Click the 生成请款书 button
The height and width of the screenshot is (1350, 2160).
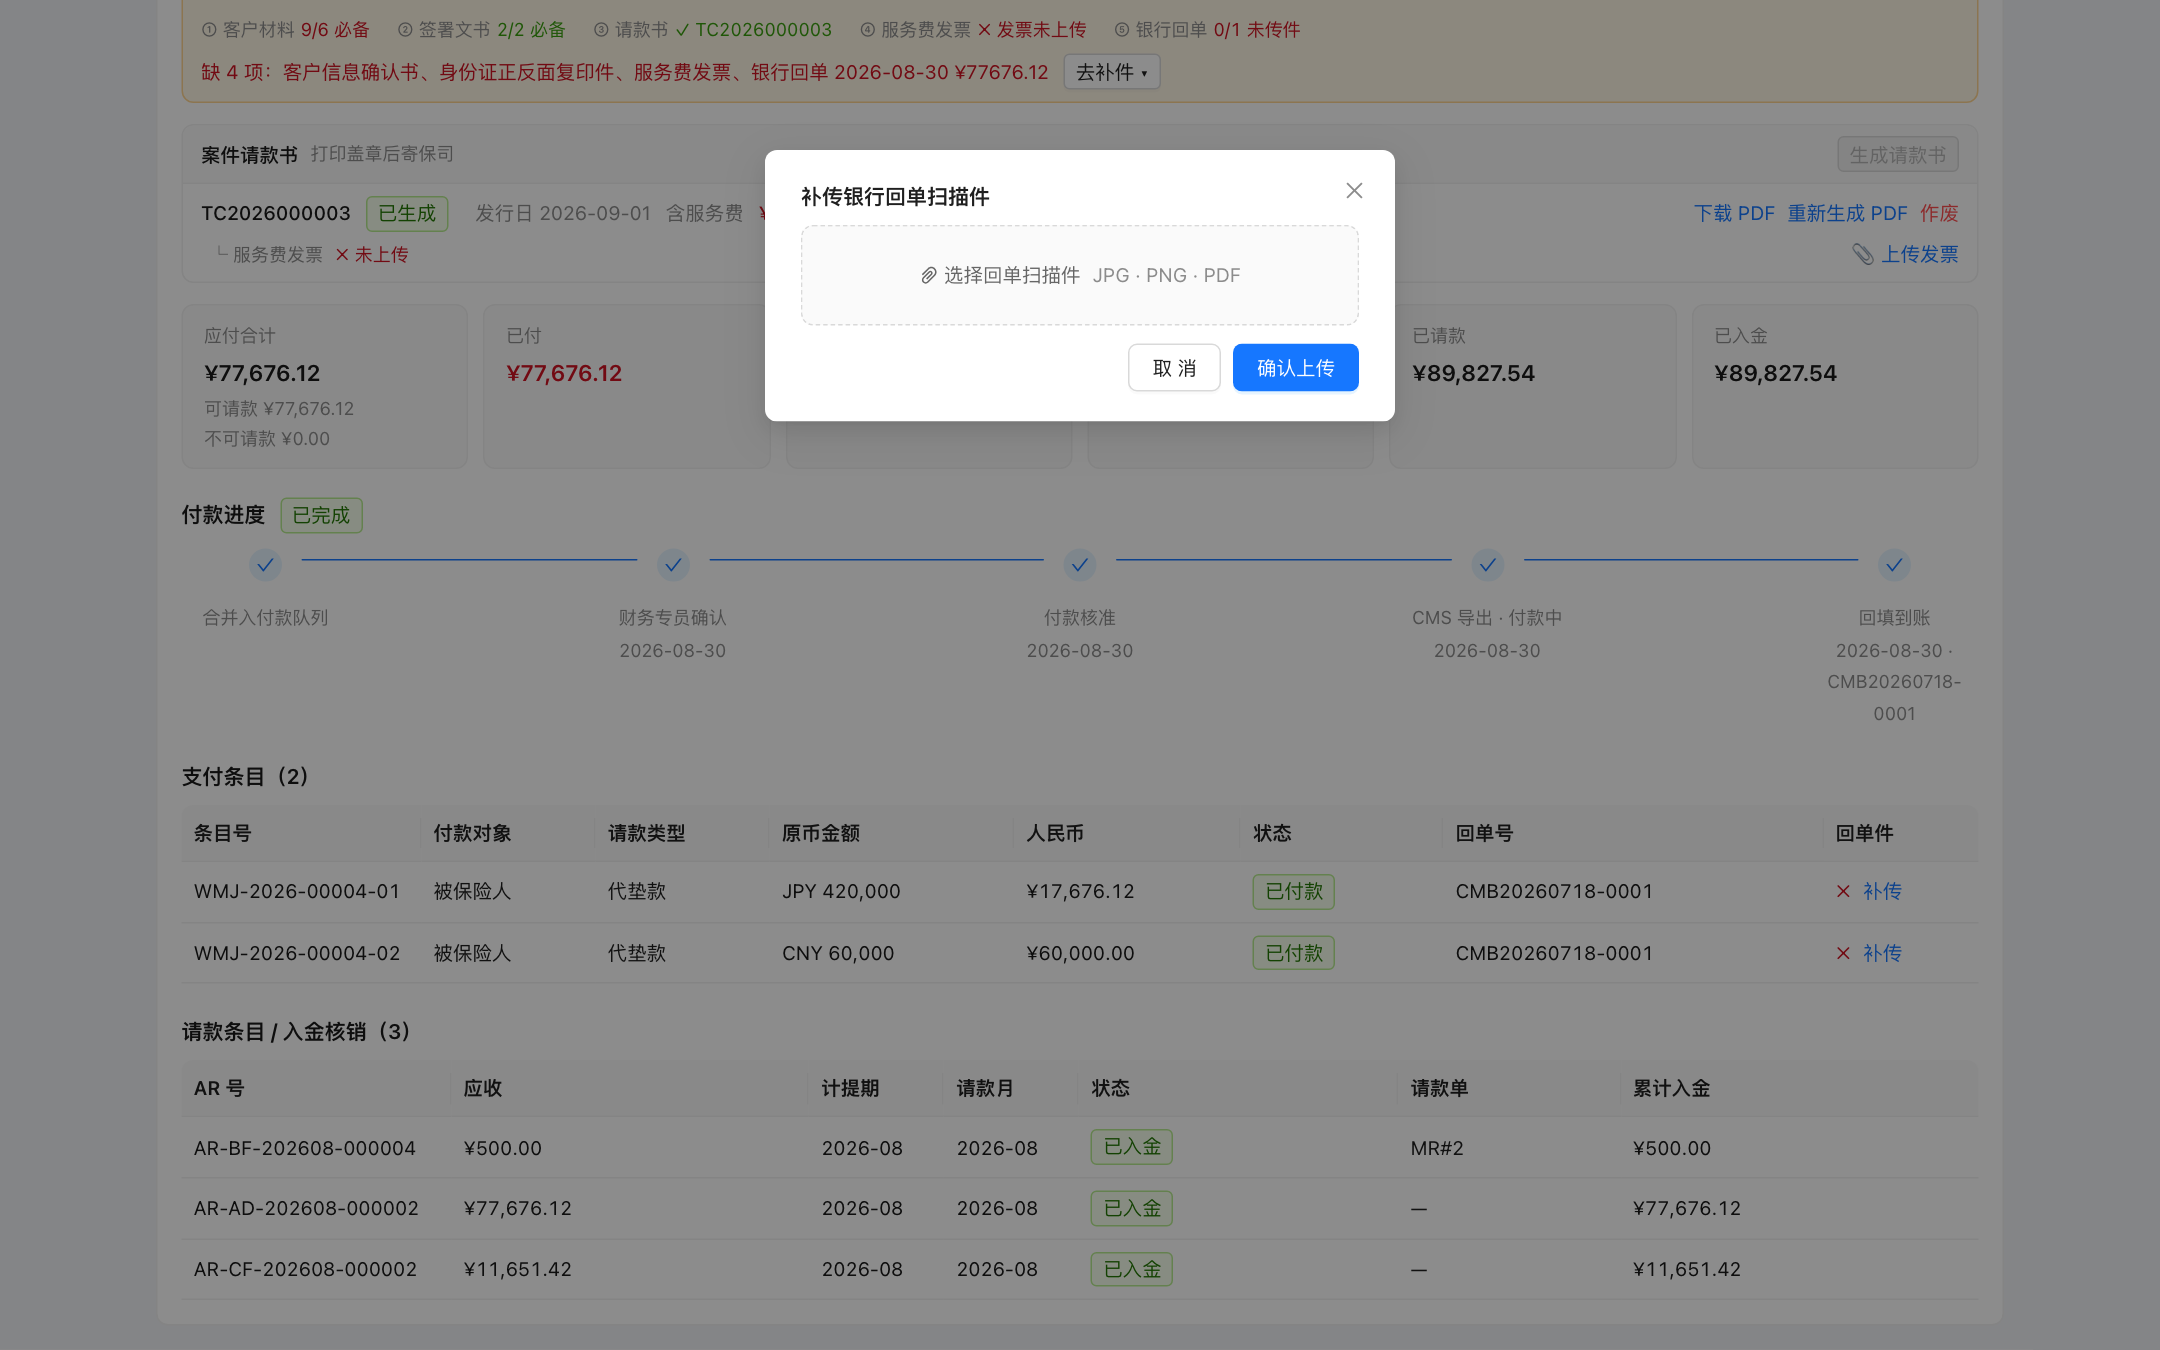point(1897,155)
